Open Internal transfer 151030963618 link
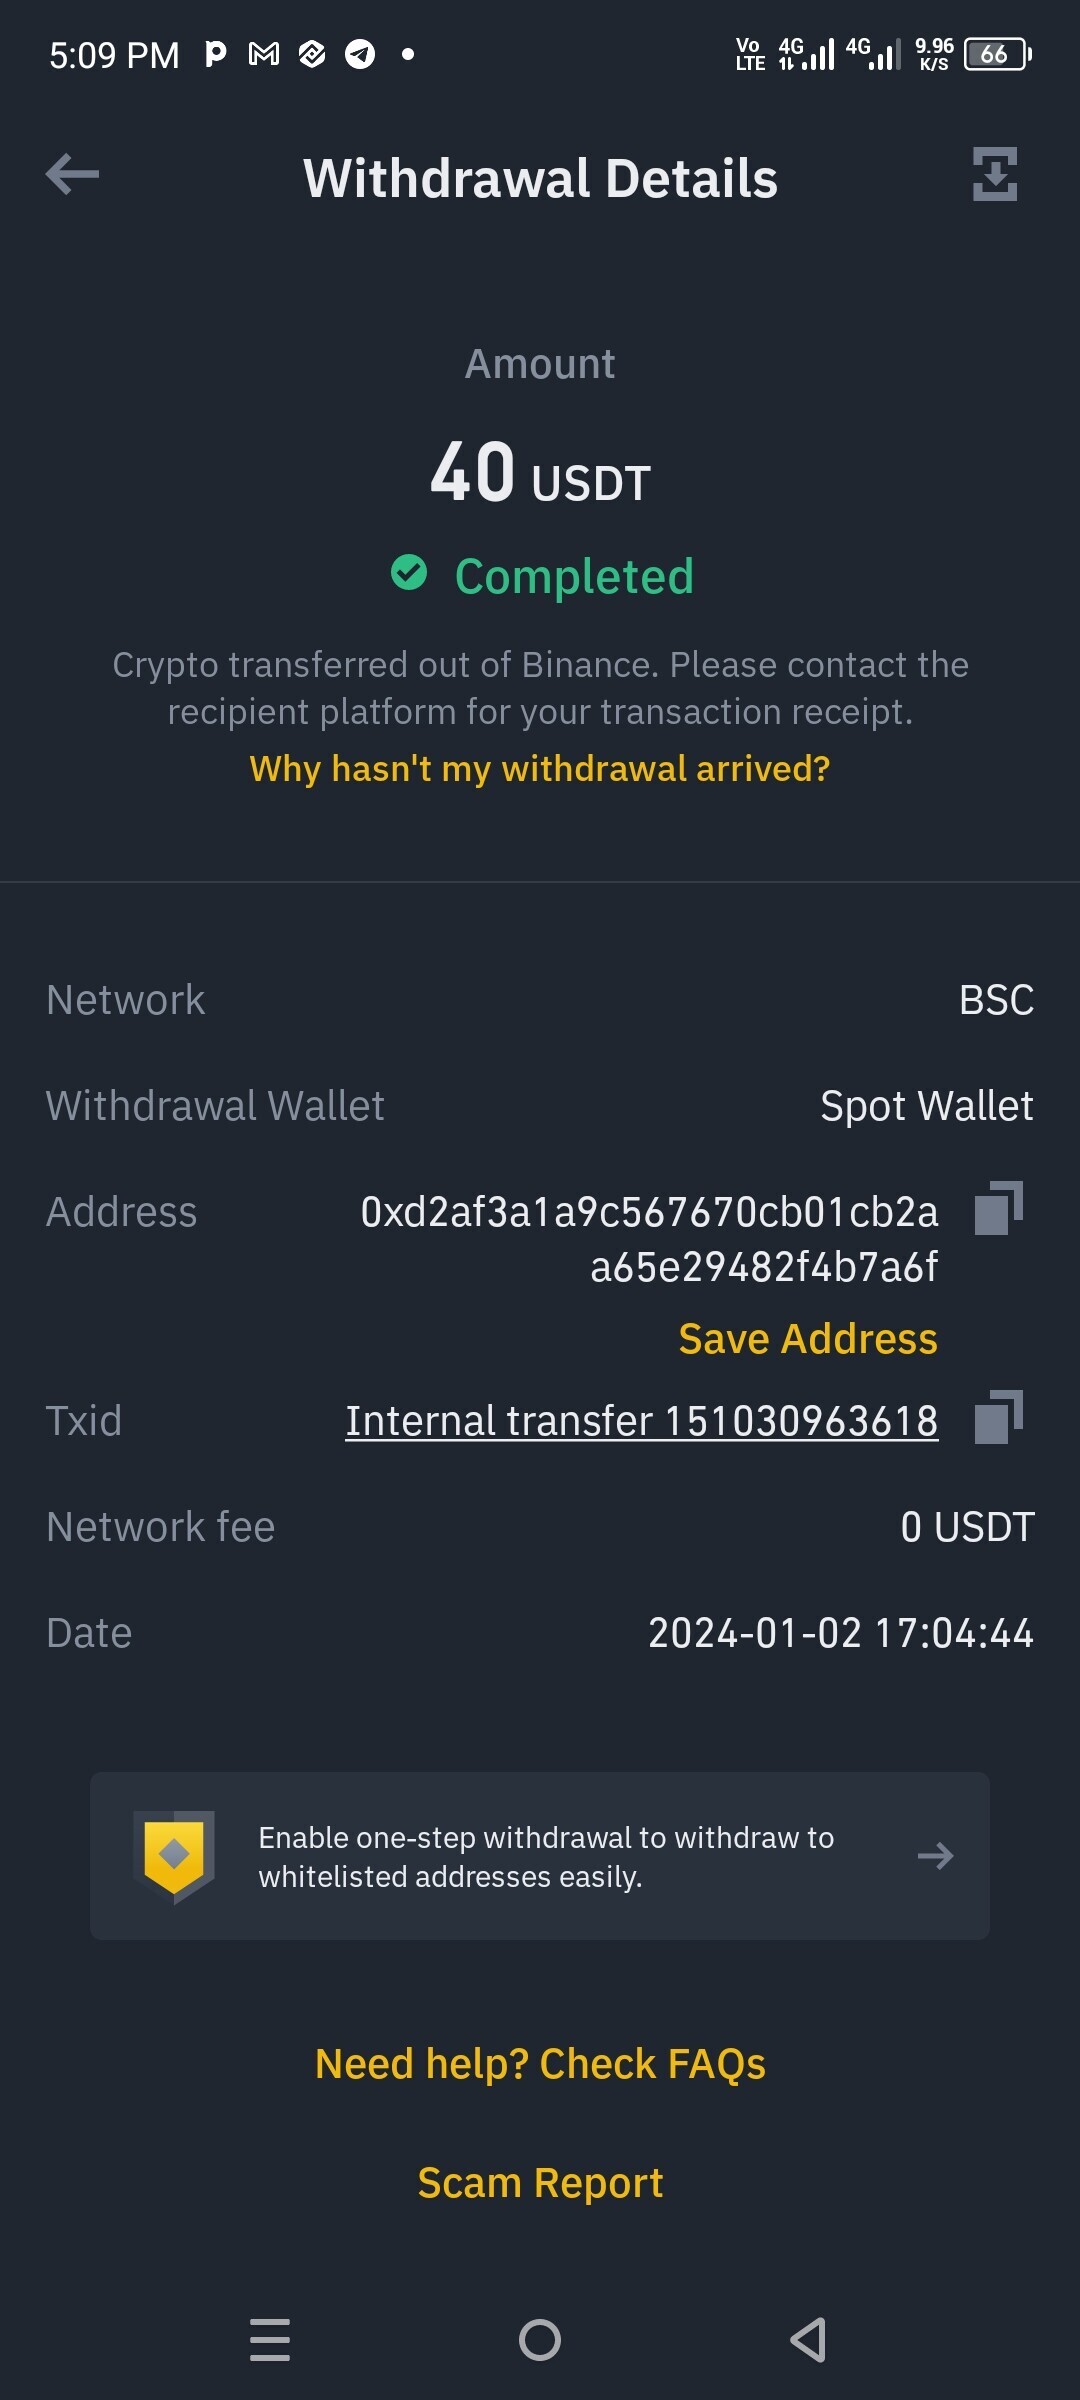The image size is (1080, 2400). point(642,1420)
